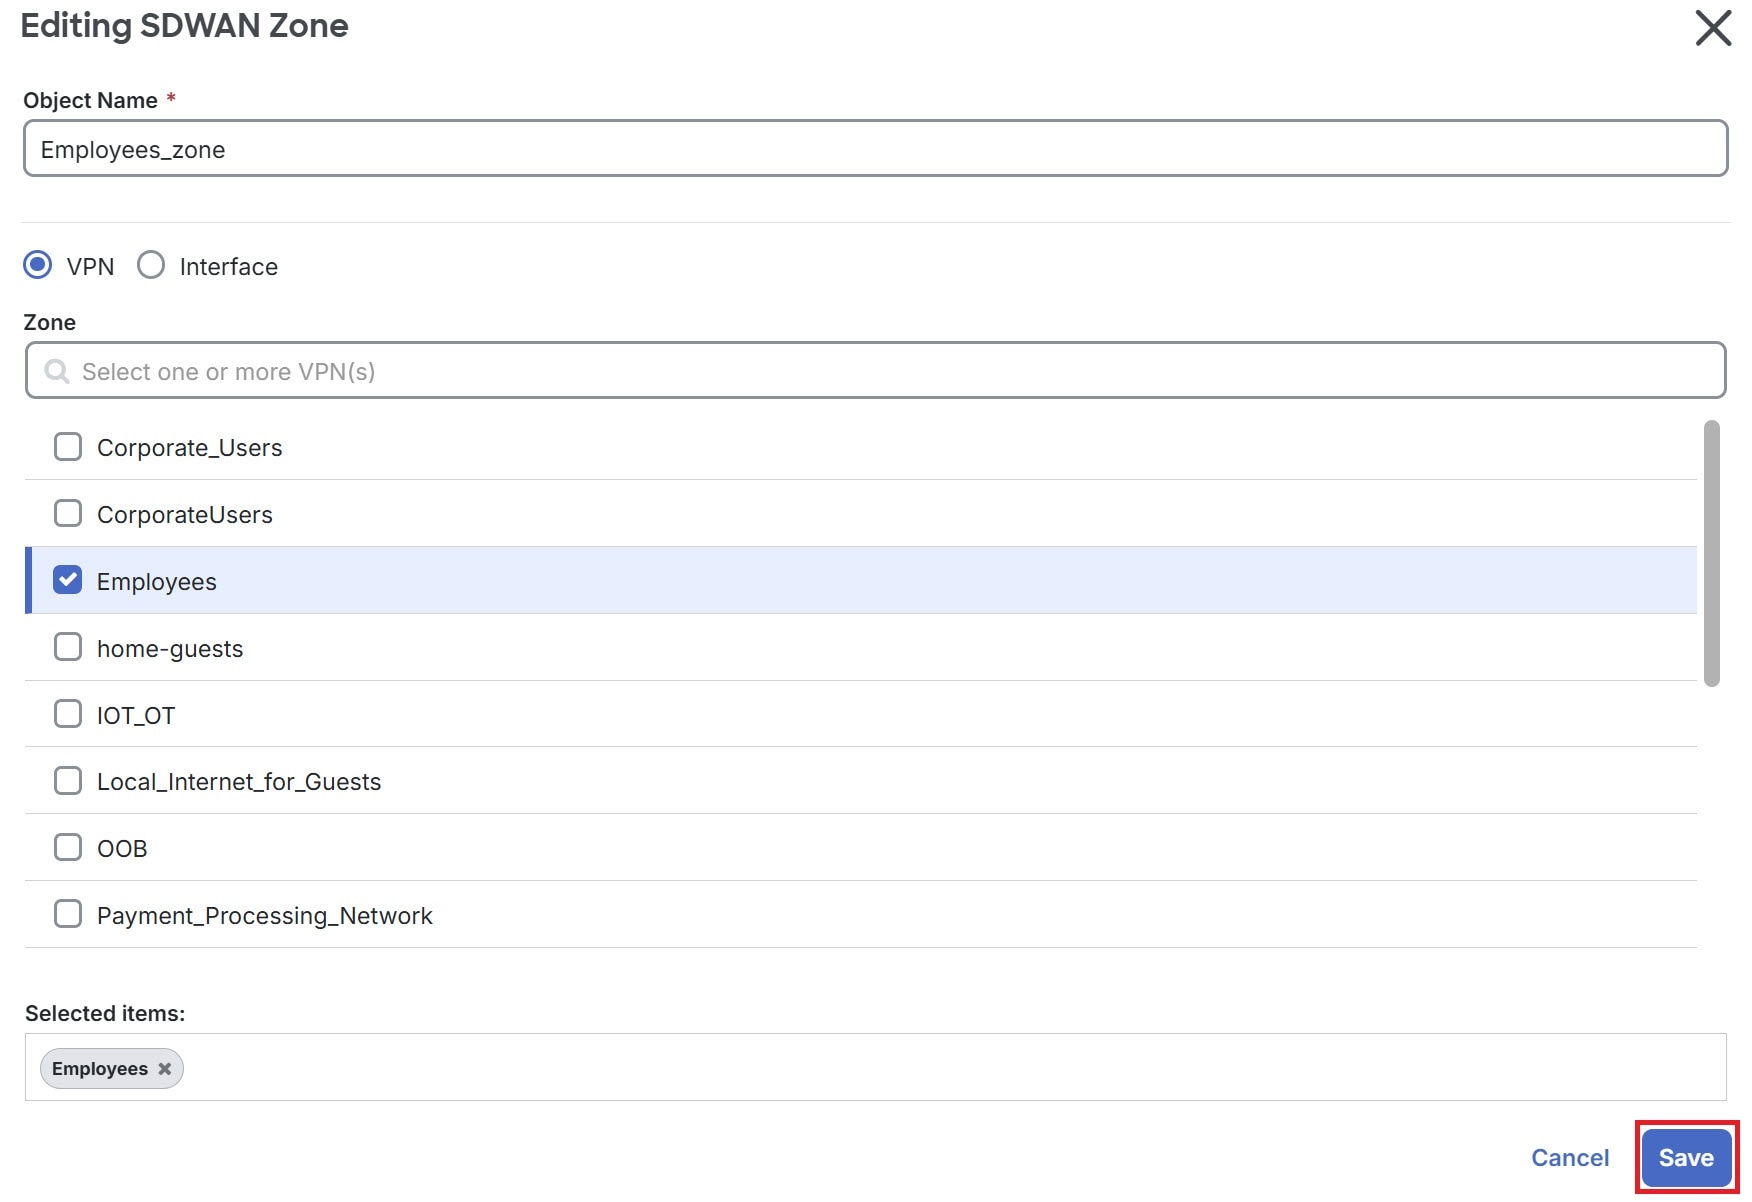Remove Employees chip from Selected items
Image resolution: width=1752 pixels, height=1202 pixels.
tap(164, 1068)
